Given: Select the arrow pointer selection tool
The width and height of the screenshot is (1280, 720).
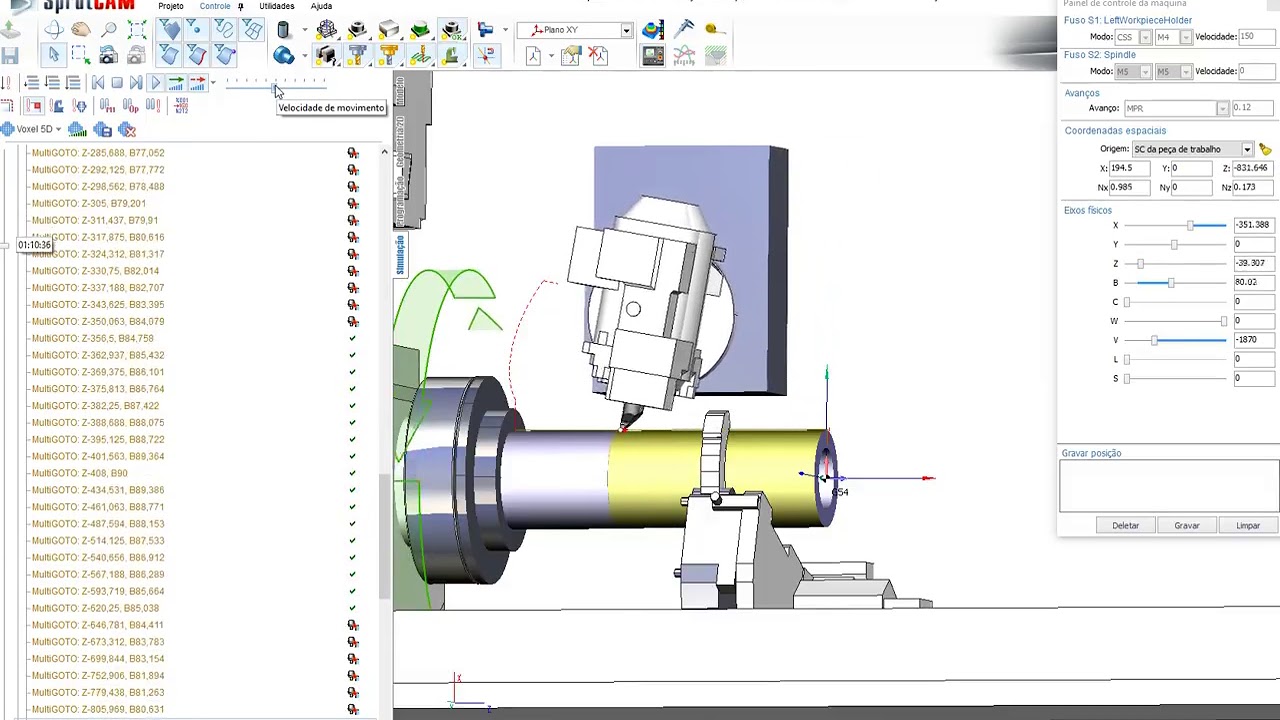Looking at the screenshot, I should point(54,55).
